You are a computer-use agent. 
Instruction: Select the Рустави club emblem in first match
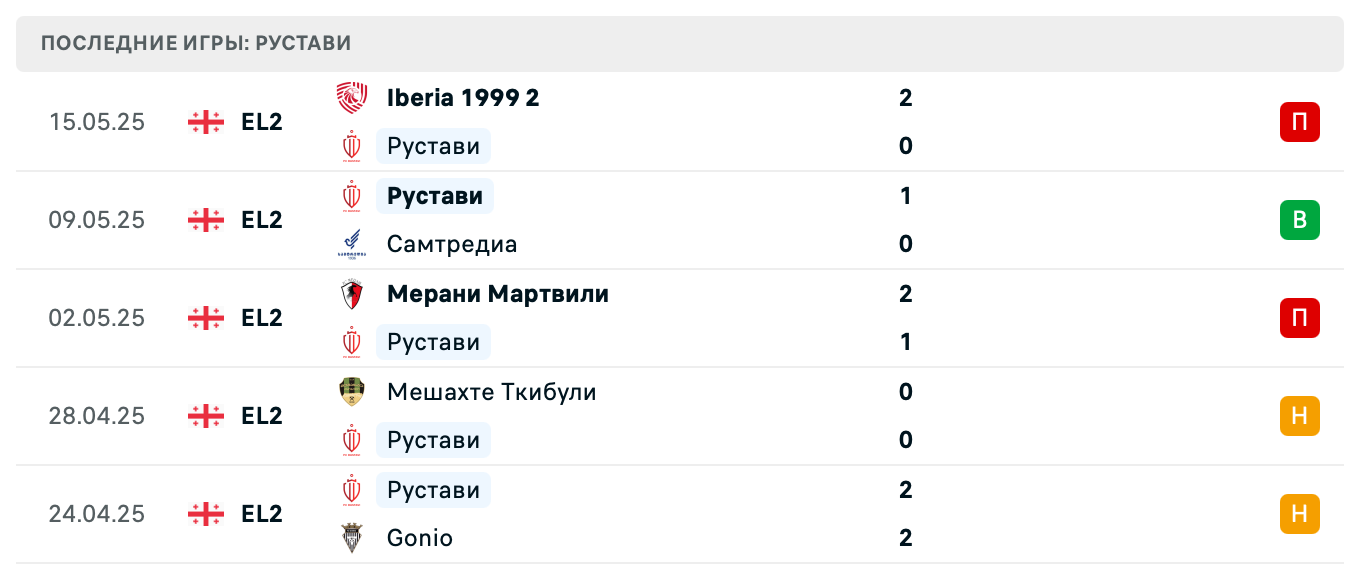pyautogui.click(x=352, y=145)
